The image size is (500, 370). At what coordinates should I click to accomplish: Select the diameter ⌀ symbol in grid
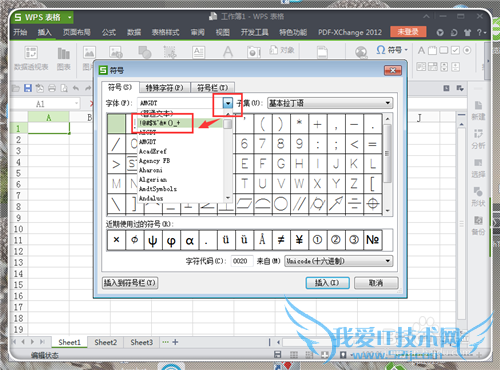click(x=318, y=203)
